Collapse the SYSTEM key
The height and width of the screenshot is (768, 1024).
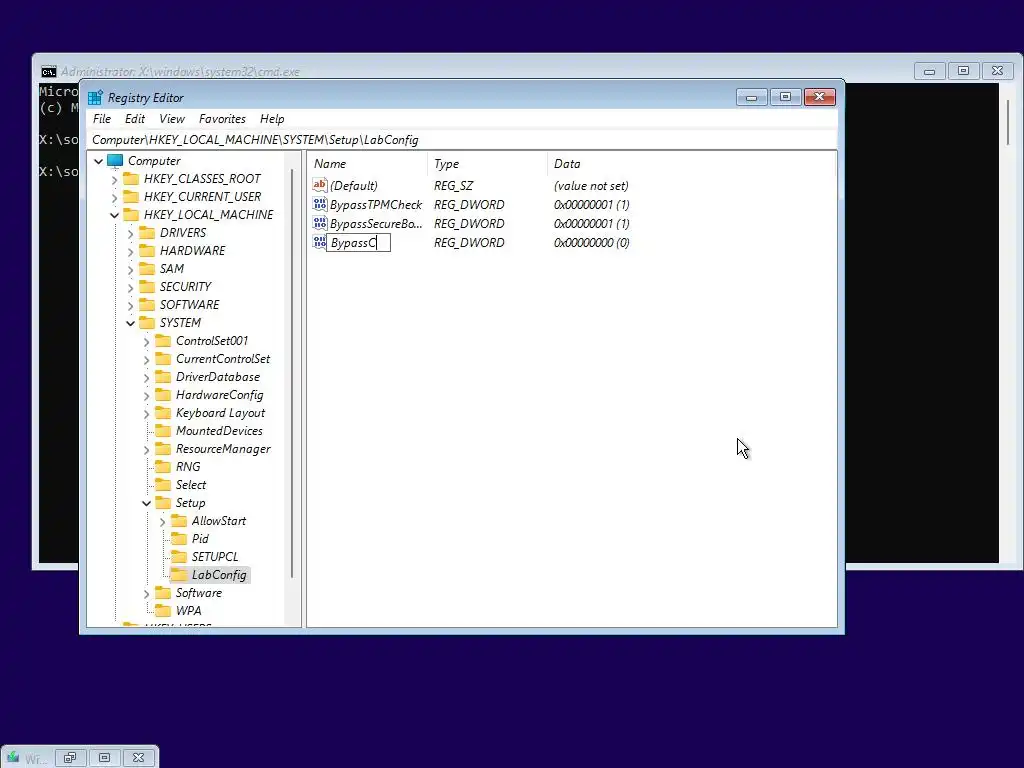pos(131,323)
